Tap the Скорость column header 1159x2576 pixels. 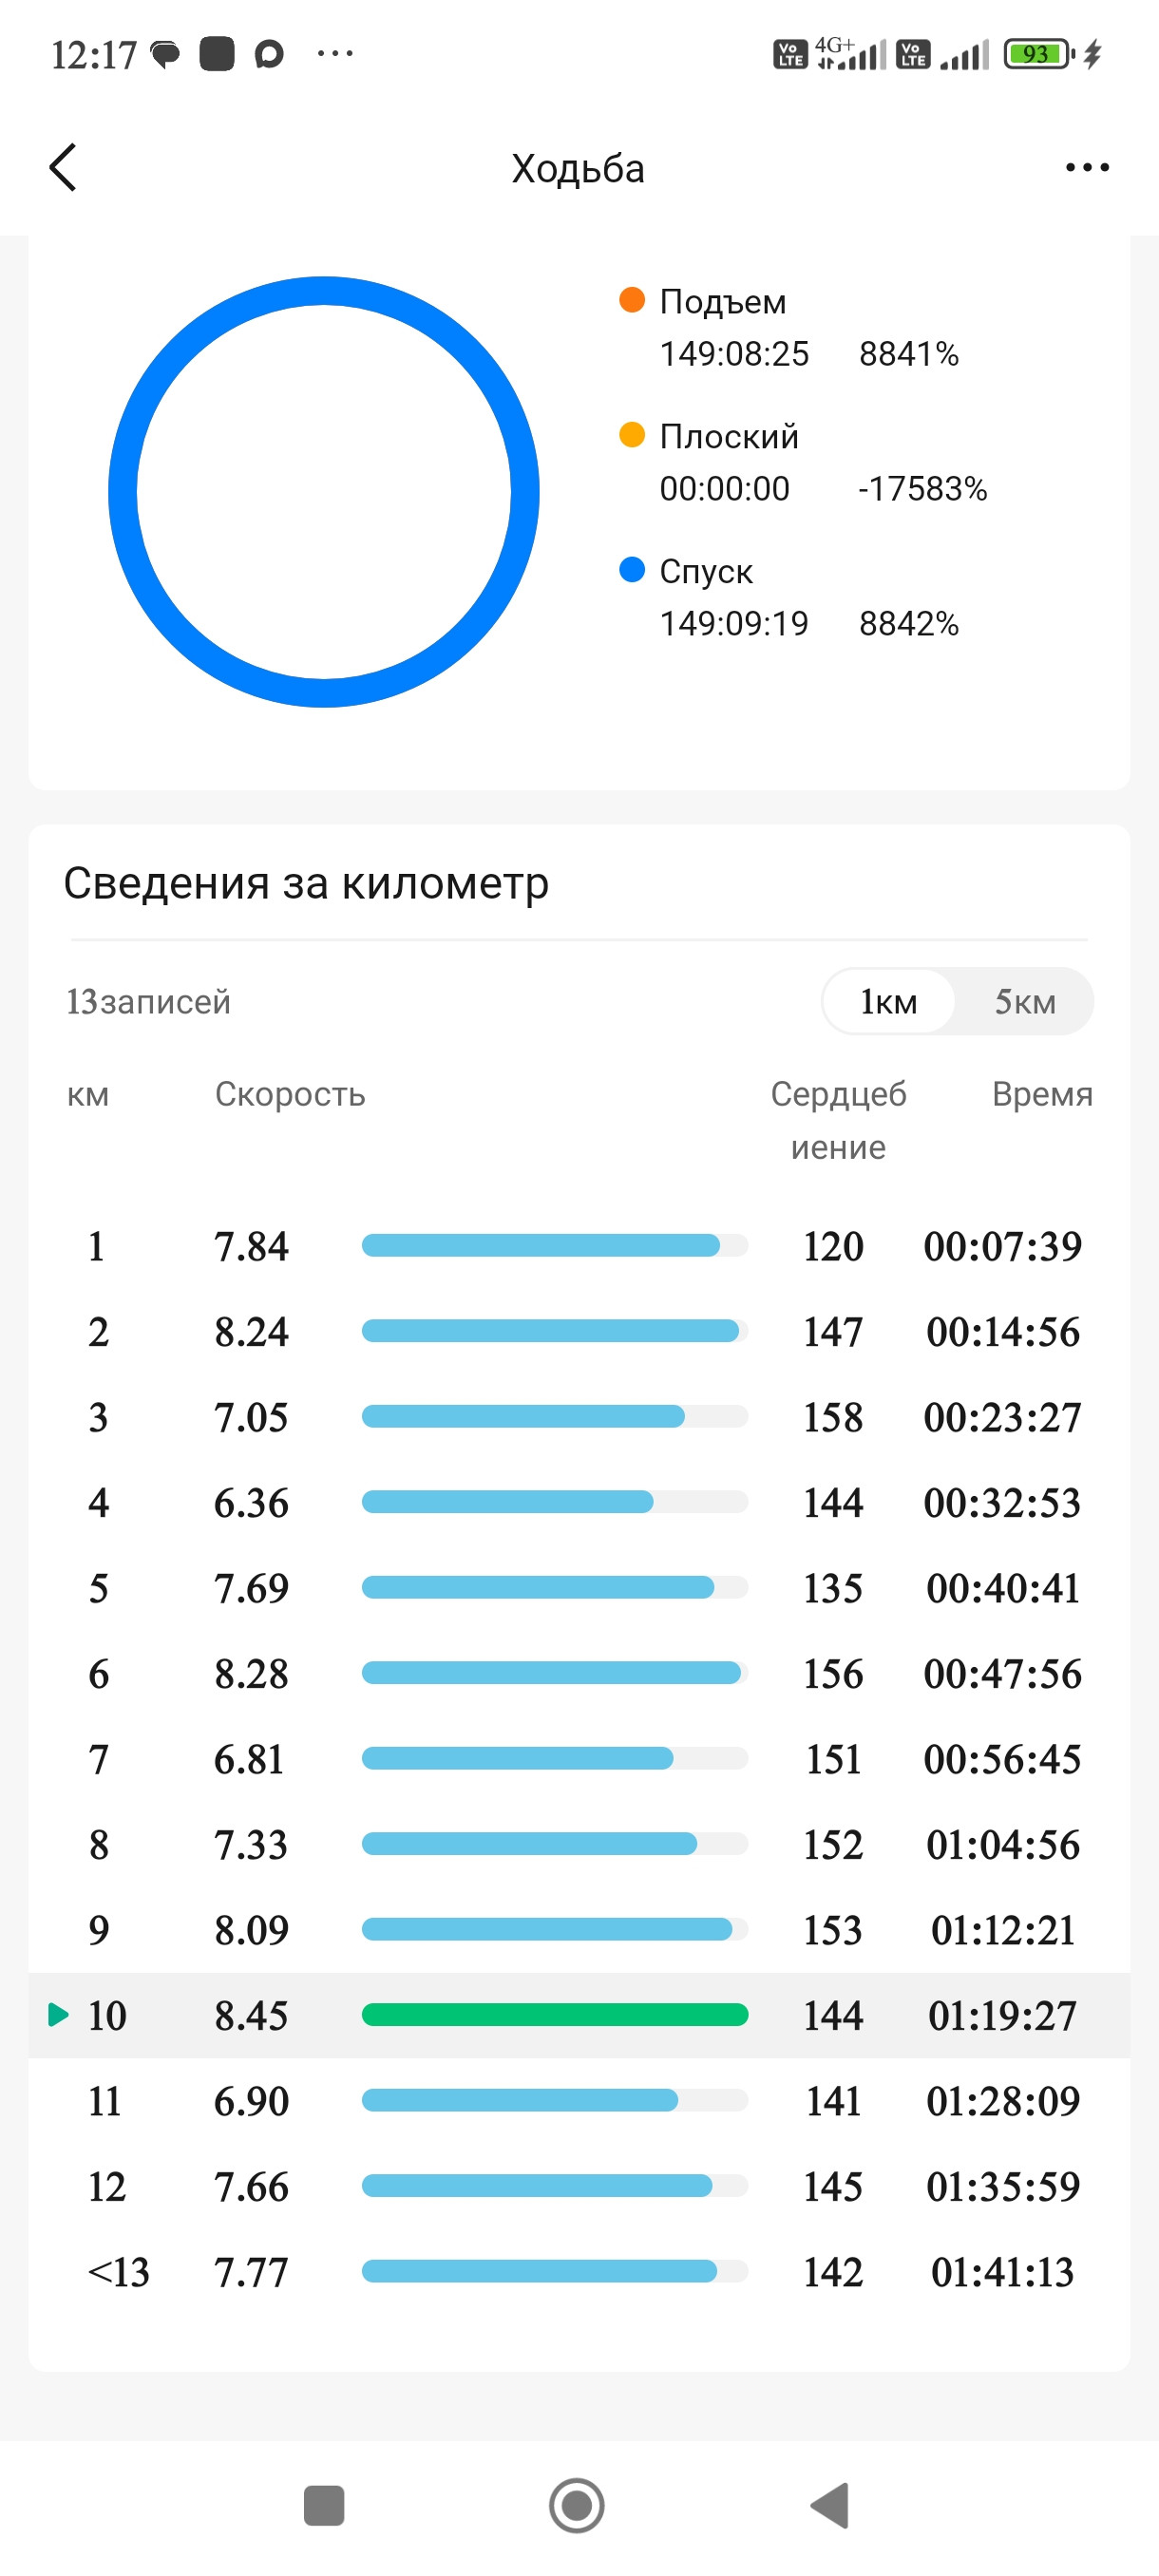(x=290, y=1094)
